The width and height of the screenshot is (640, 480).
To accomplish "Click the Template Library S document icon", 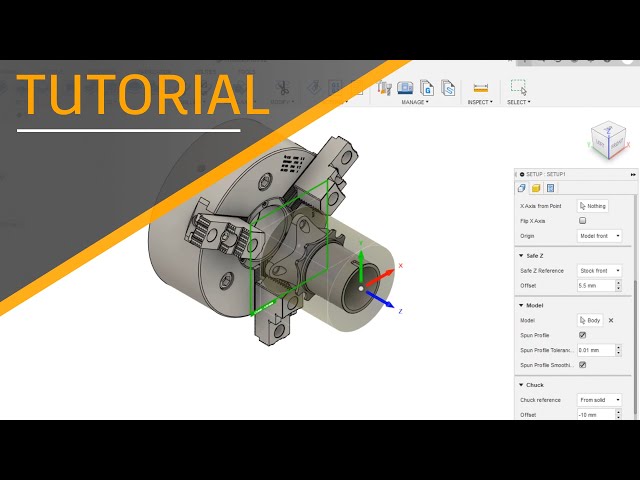I will coord(448,88).
